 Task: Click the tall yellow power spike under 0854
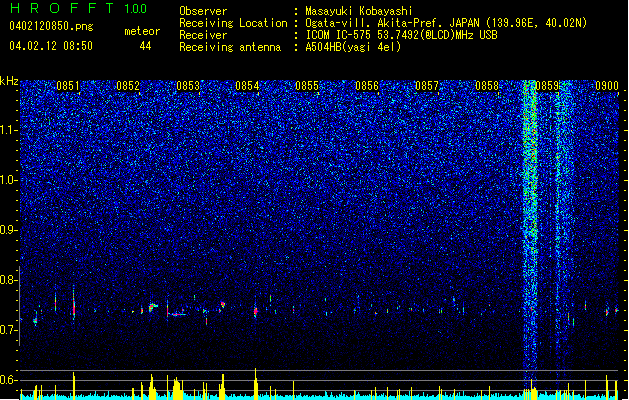tap(256, 384)
